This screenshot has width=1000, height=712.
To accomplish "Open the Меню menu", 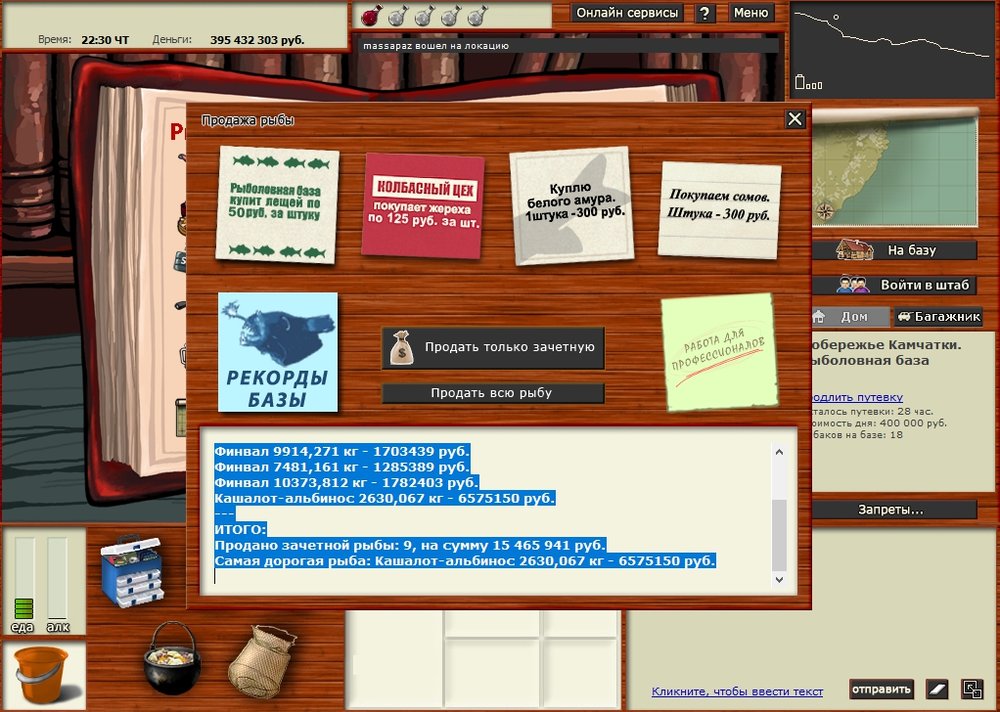I will click(x=750, y=13).
